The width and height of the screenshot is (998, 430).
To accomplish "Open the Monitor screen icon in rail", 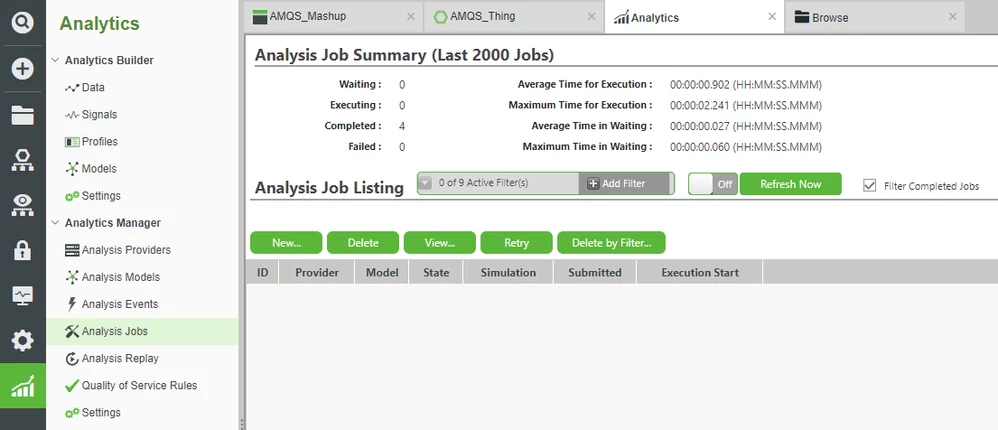I will [22, 295].
